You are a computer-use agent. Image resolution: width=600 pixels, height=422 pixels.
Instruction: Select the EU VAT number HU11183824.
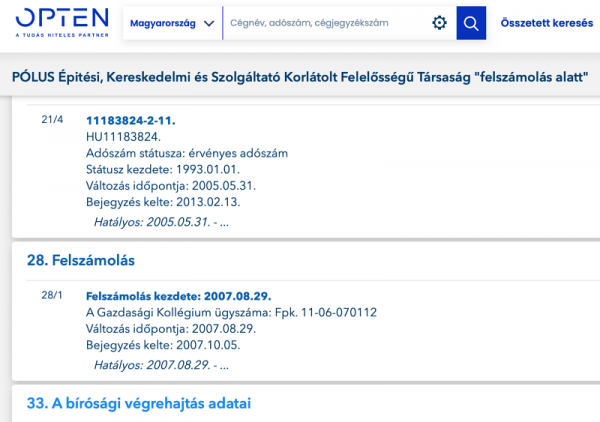[123, 137]
